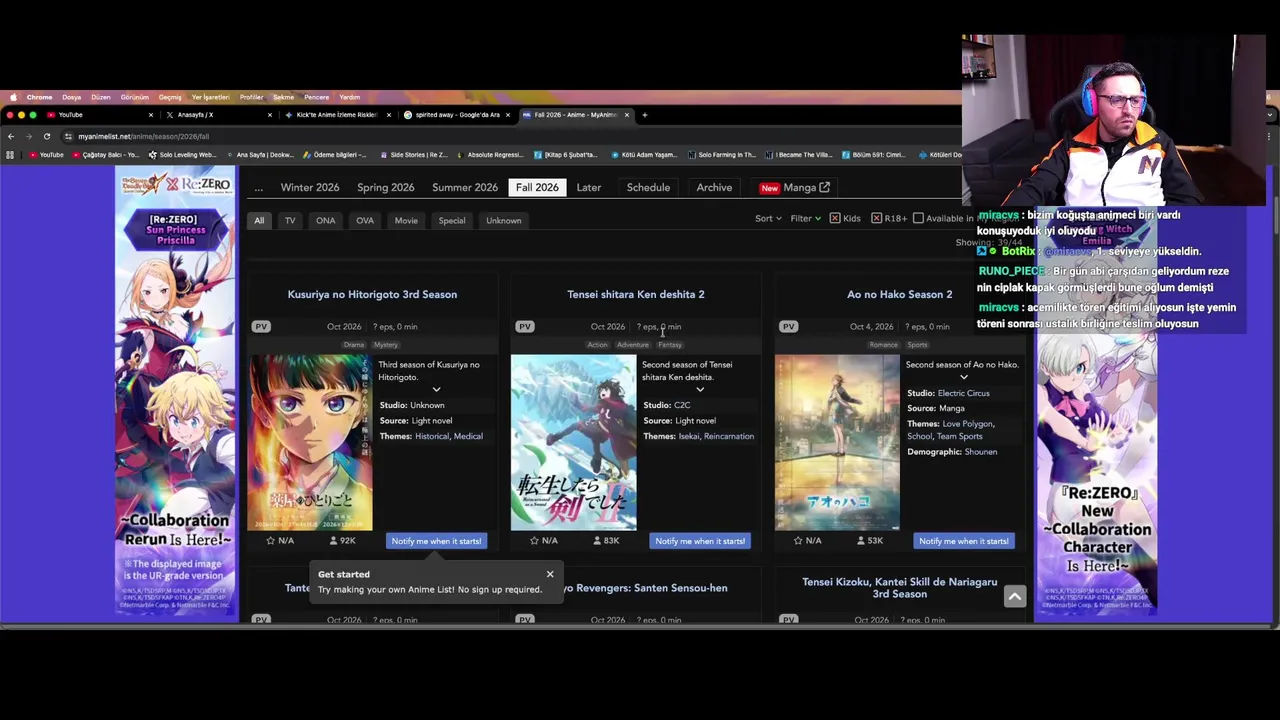
Task: Open the external Manga link icon
Action: click(x=824, y=187)
